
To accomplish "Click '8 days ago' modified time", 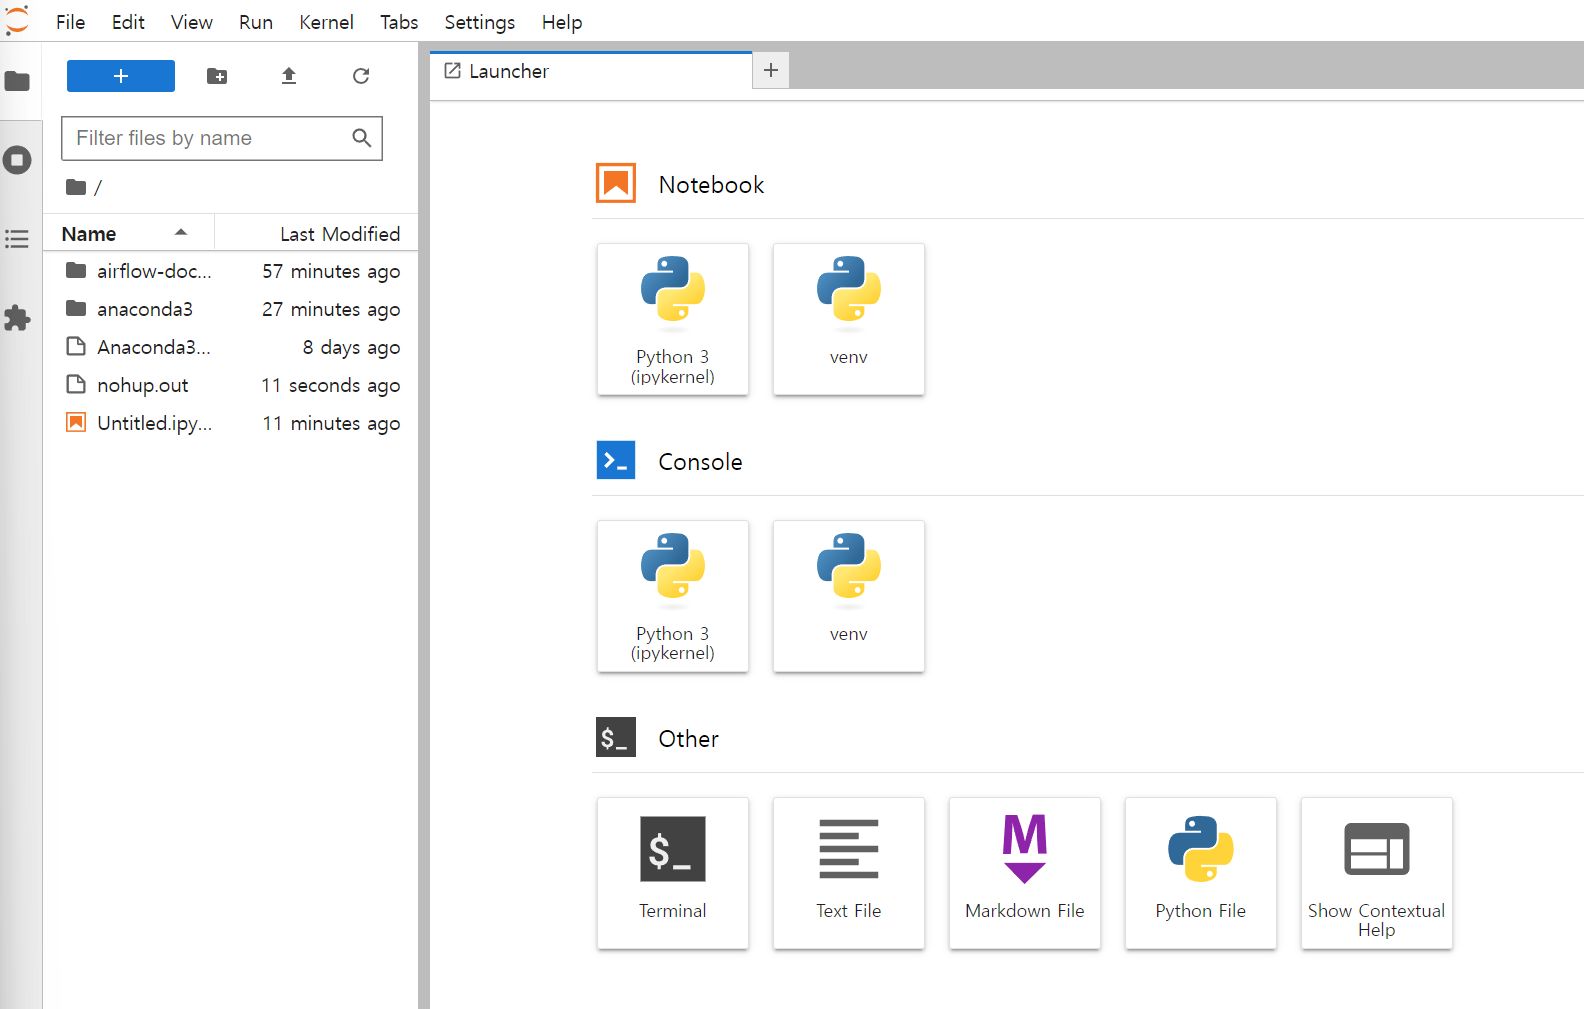I will point(351,347).
